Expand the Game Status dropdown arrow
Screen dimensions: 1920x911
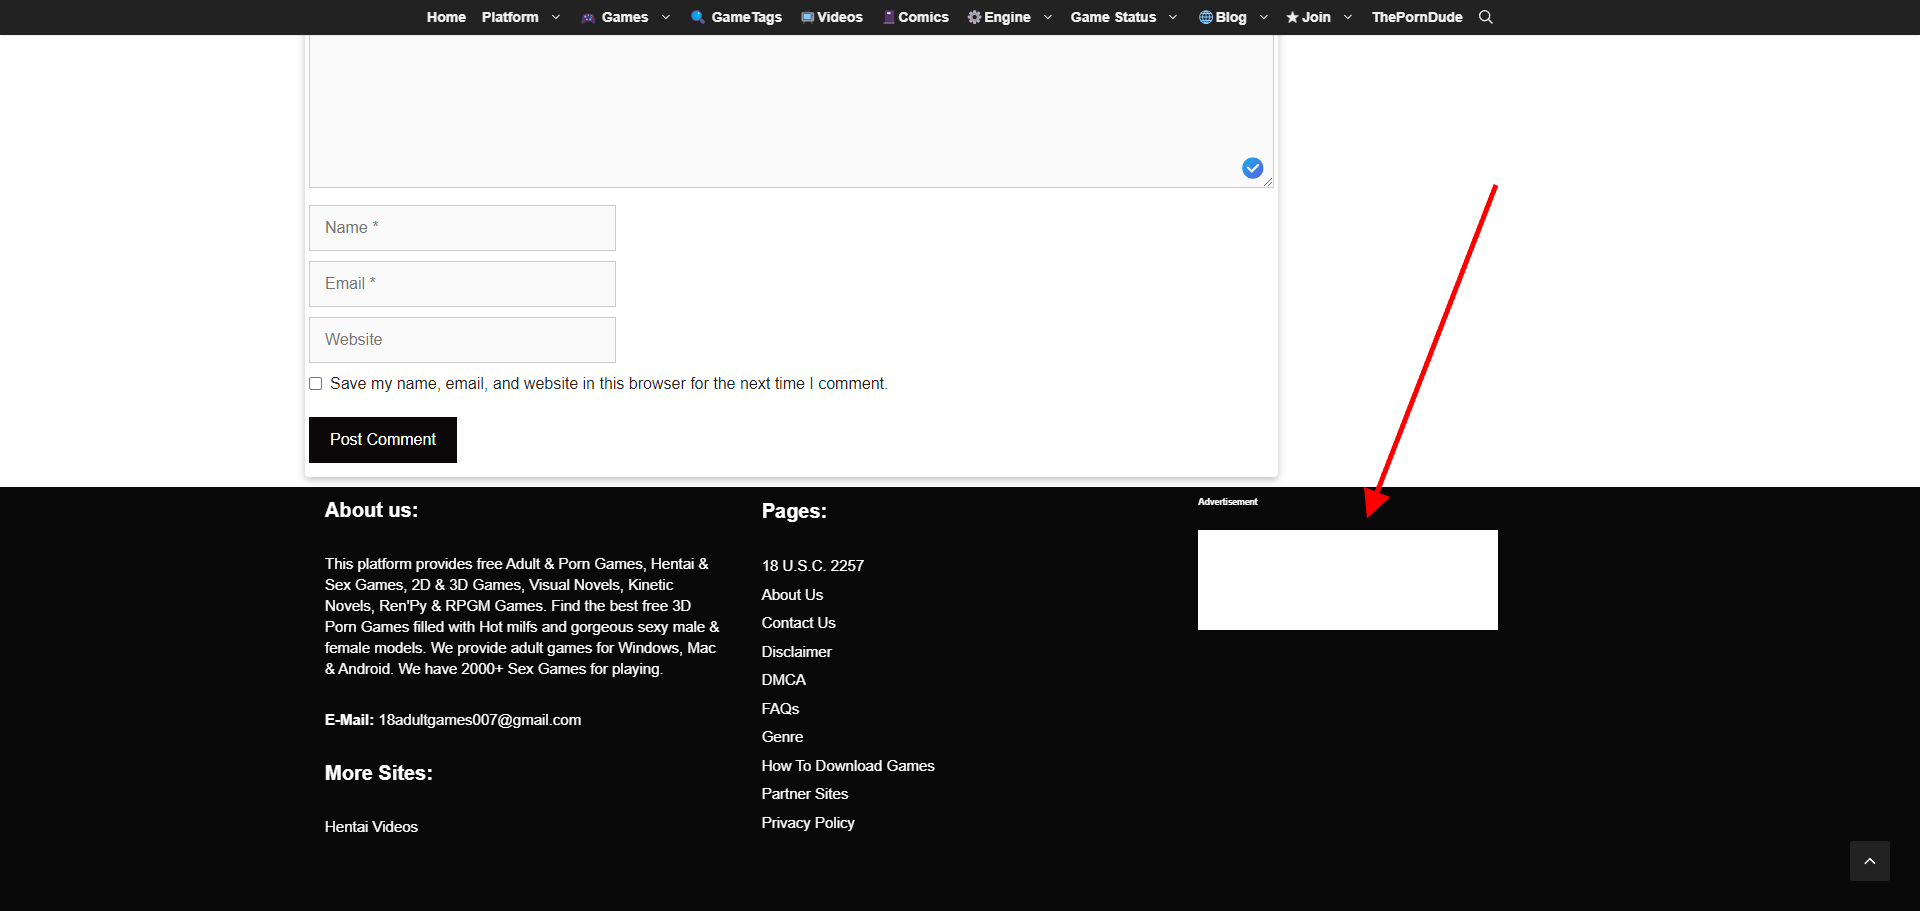pyautogui.click(x=1173, y=17)
